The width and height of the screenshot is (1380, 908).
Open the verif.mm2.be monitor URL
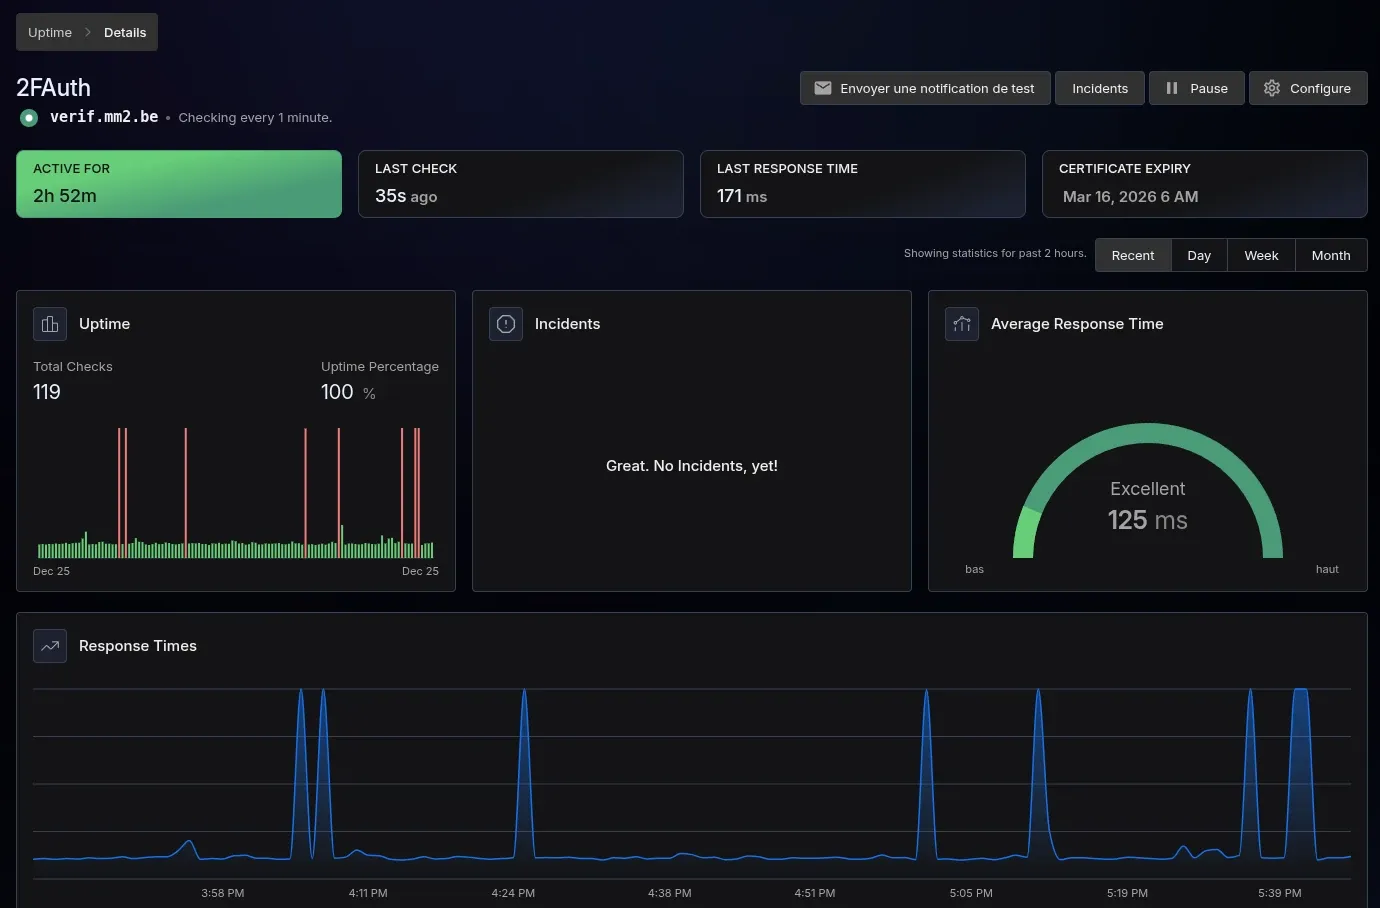point(104,117)
